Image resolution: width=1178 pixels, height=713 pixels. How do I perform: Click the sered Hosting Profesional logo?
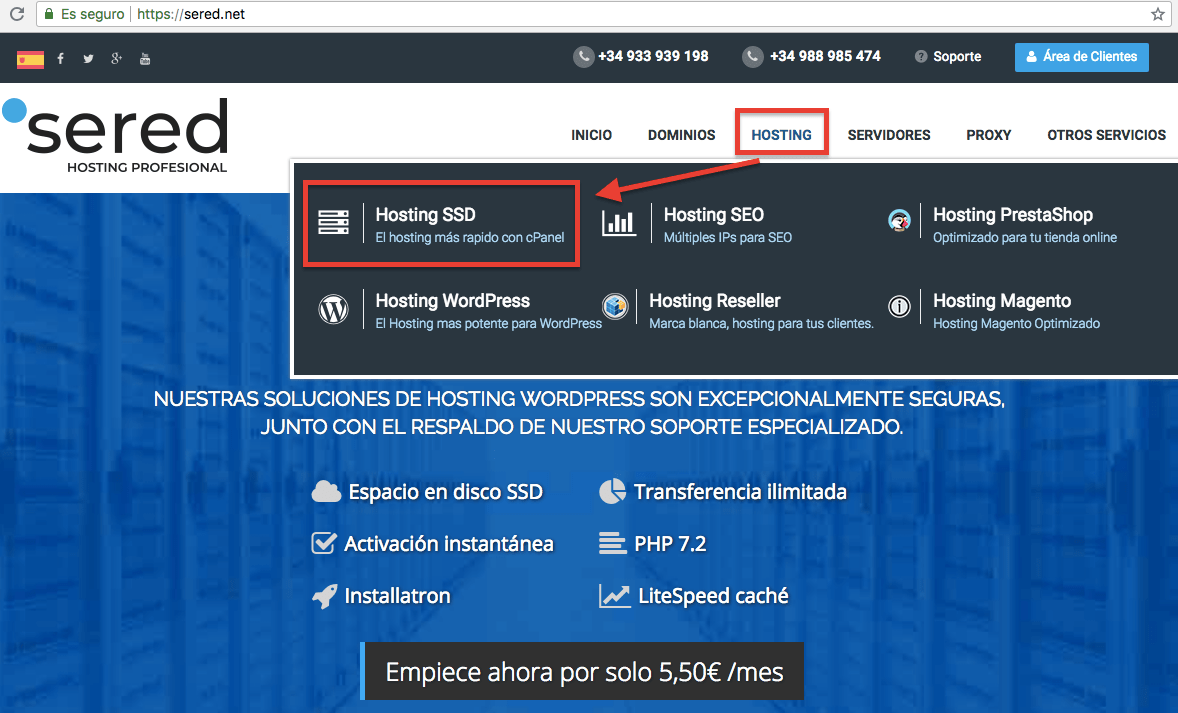tap(115, 135)
